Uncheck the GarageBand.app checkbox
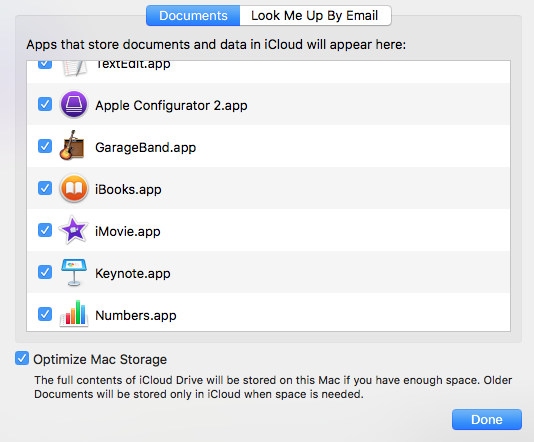 (45, 146)
